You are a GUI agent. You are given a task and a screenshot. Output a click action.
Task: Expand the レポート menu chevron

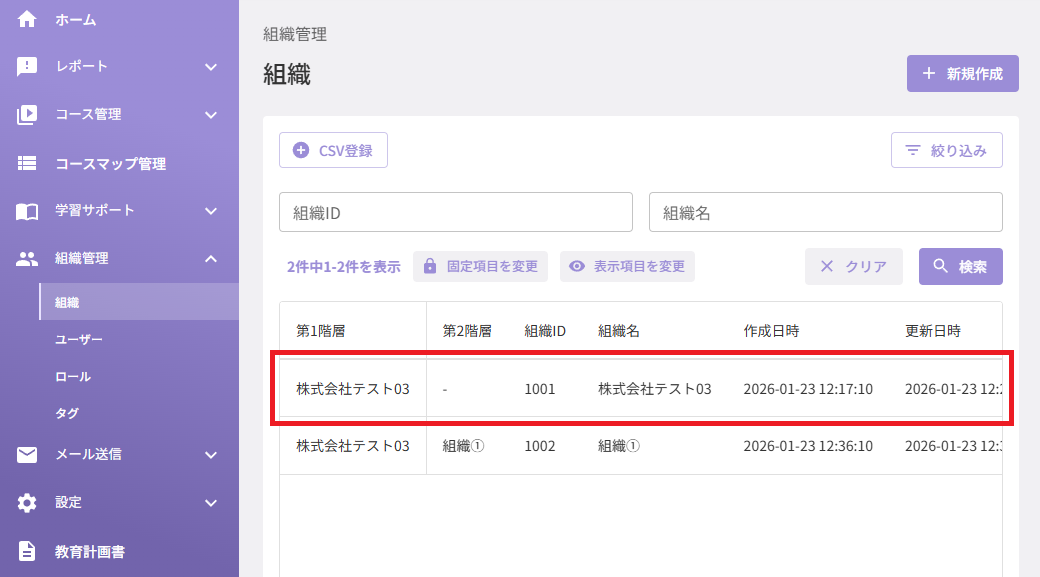[211, 67]
